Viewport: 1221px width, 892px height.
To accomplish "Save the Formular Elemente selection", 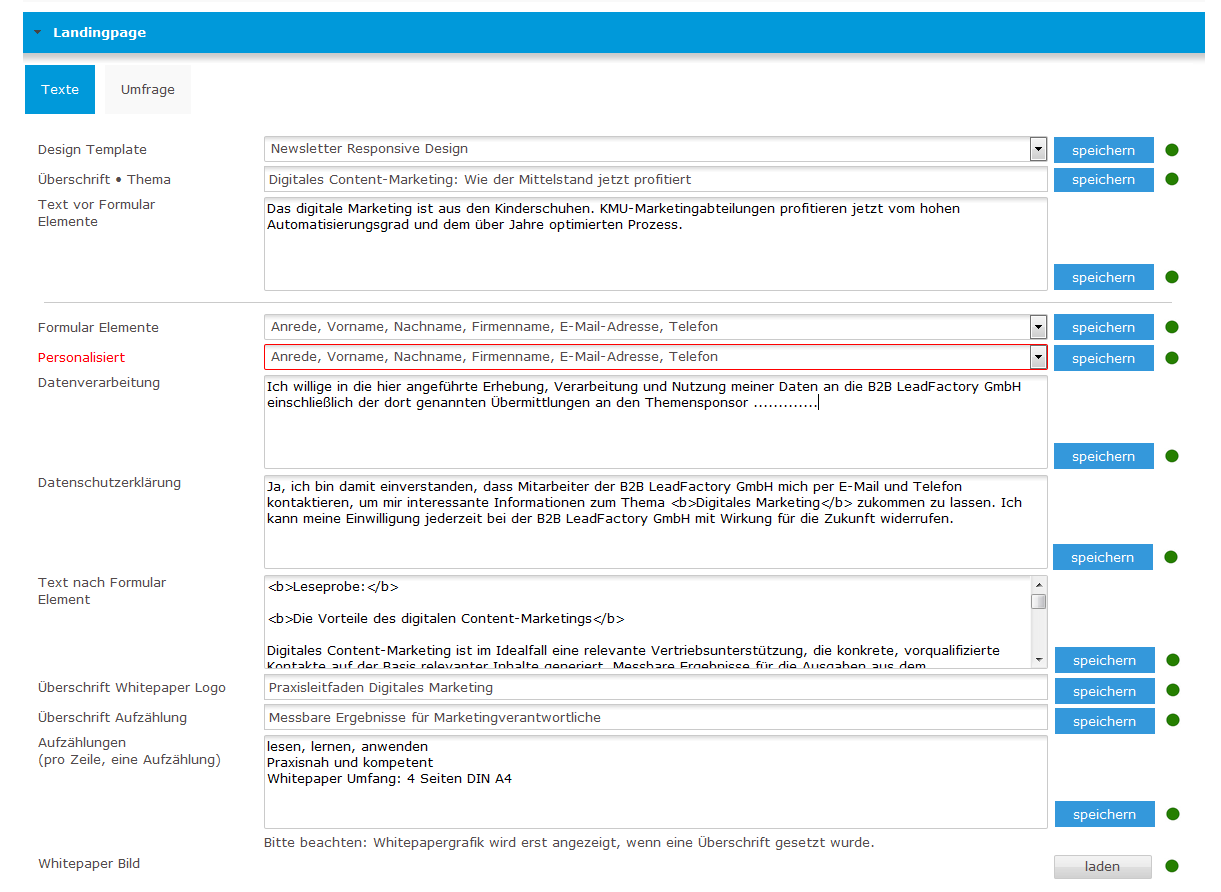I will [1104, 327].
